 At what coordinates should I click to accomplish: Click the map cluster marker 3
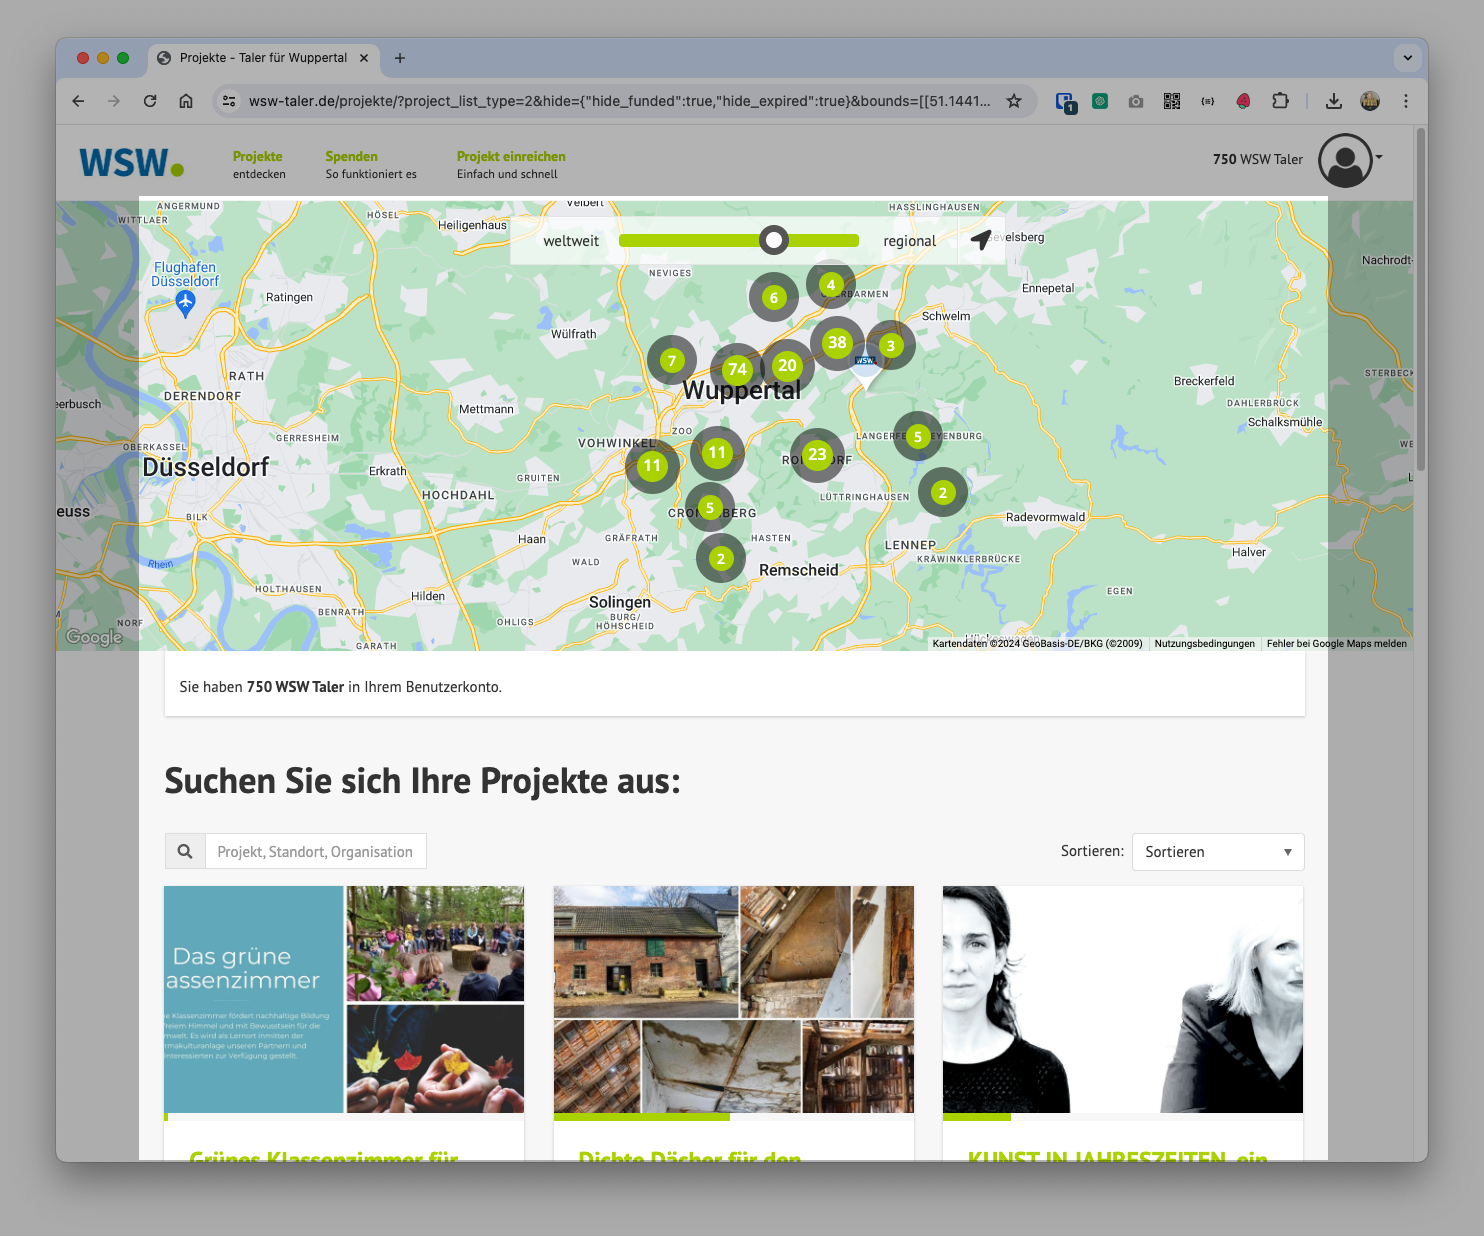(891, 346)
